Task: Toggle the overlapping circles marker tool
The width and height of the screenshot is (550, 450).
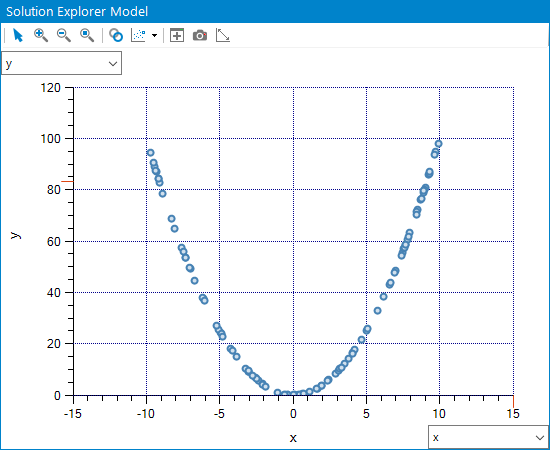Action: tap(116, 35)
